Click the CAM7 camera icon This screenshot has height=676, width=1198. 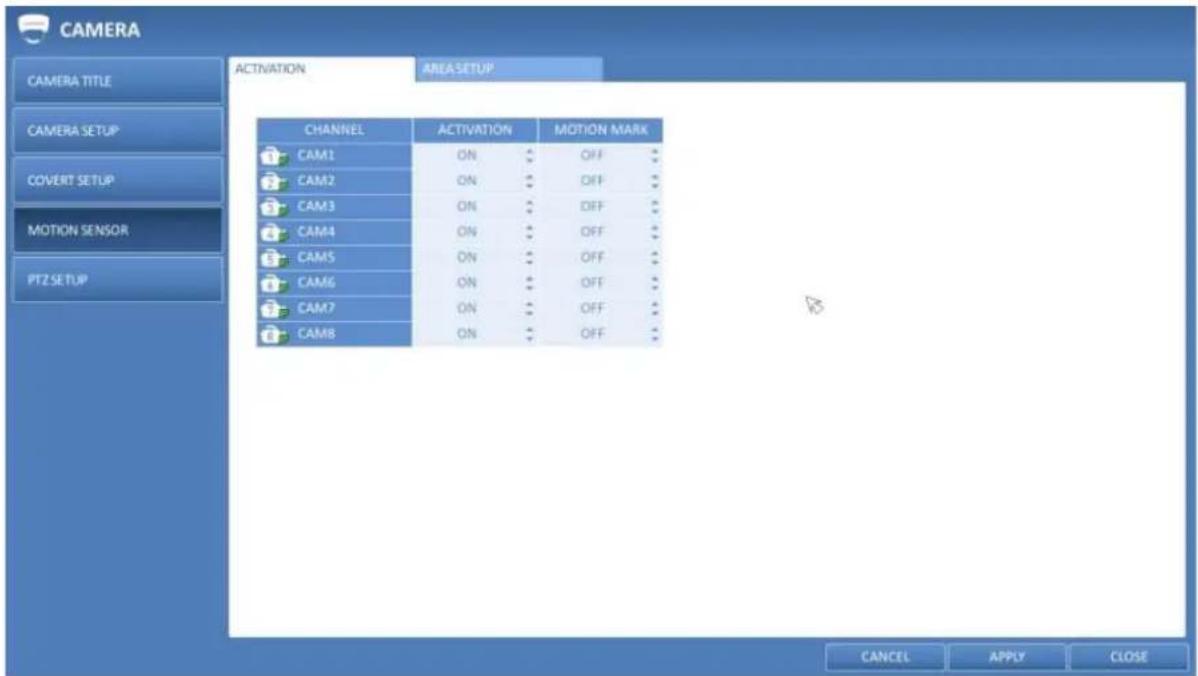(274, 309)
